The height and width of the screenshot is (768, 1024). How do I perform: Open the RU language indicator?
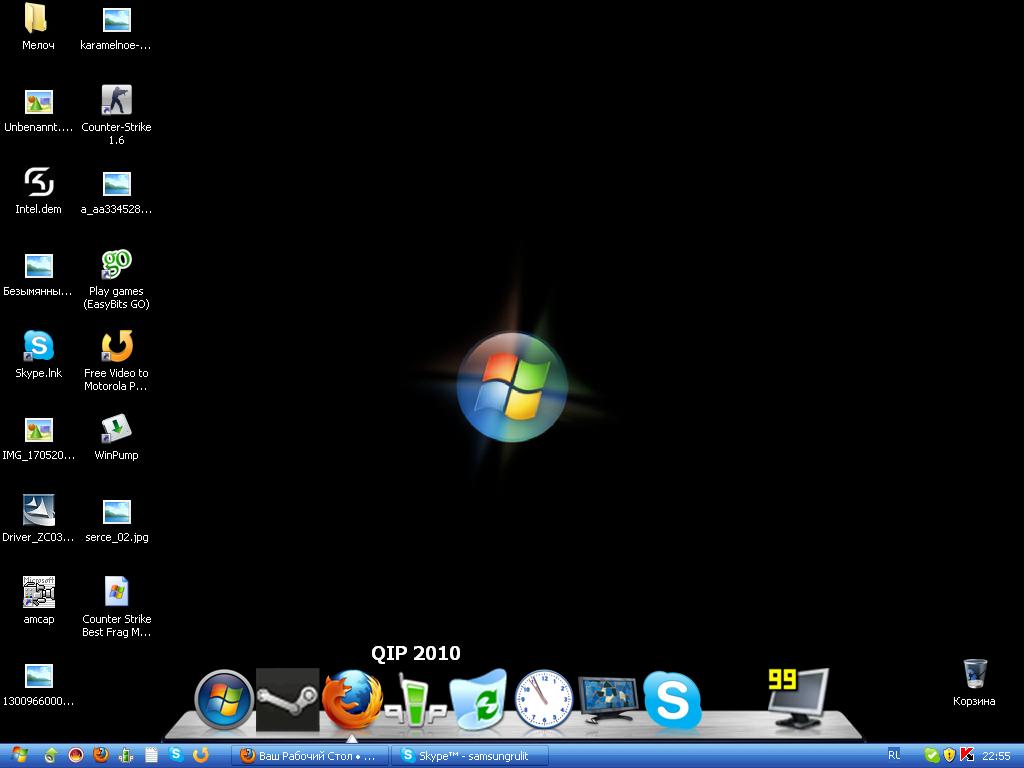point(894,755)
